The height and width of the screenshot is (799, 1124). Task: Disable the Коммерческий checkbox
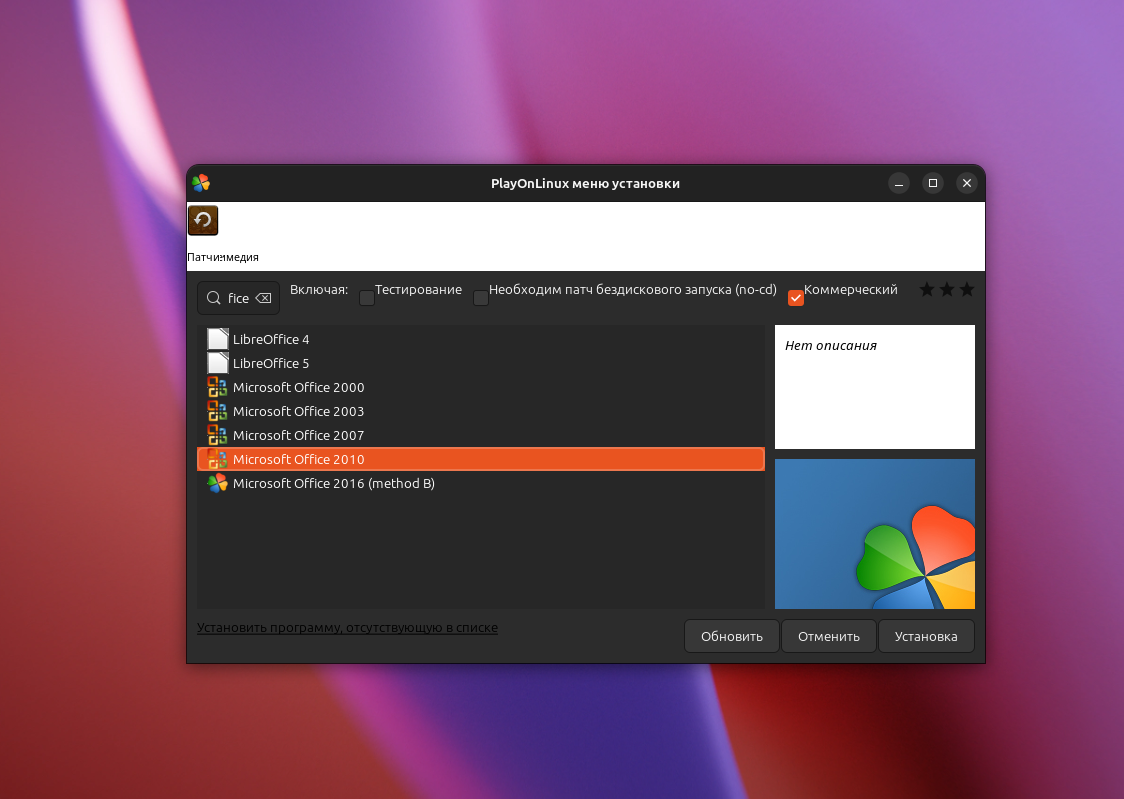click(795, 297)
